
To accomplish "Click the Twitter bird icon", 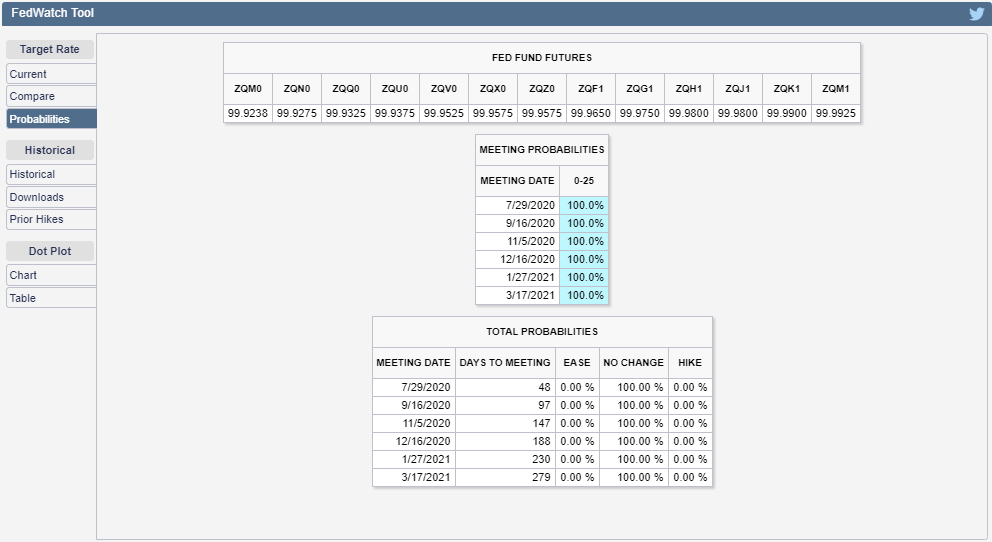I will (977, 14).
